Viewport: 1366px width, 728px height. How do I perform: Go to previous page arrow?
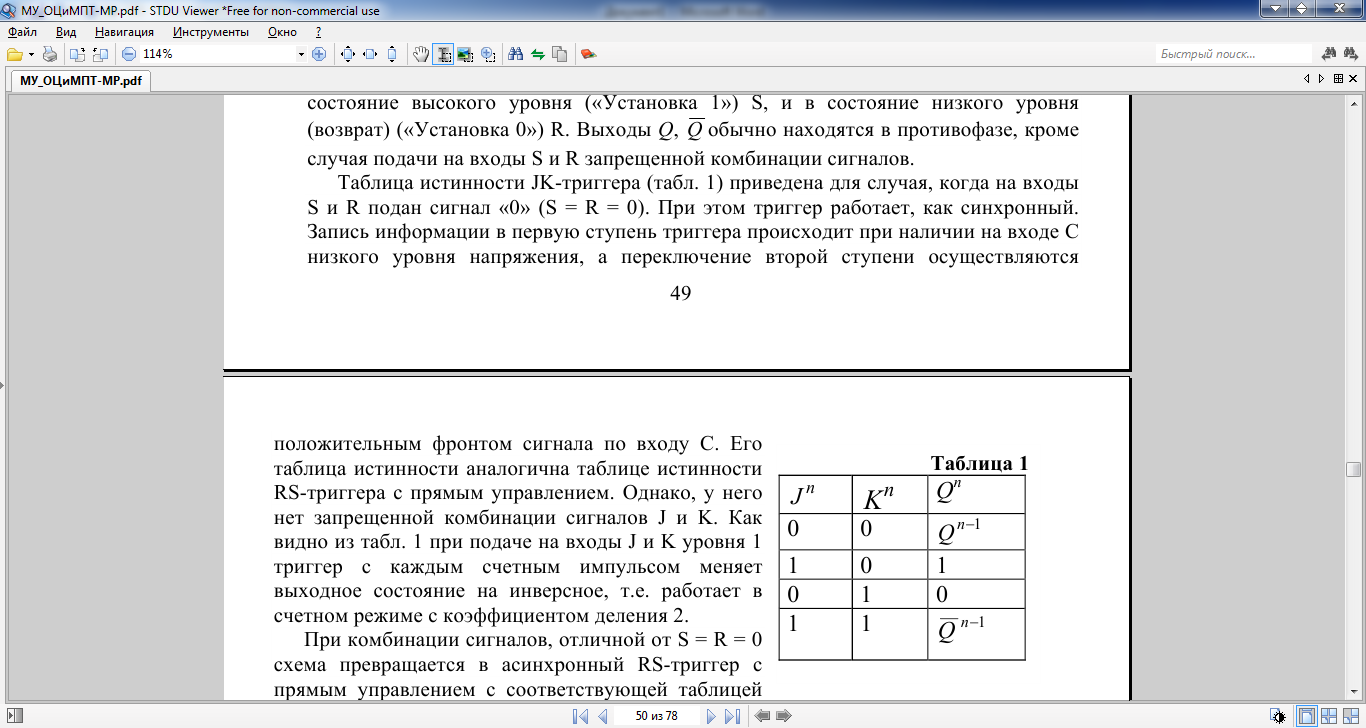[x=602, y=716]
